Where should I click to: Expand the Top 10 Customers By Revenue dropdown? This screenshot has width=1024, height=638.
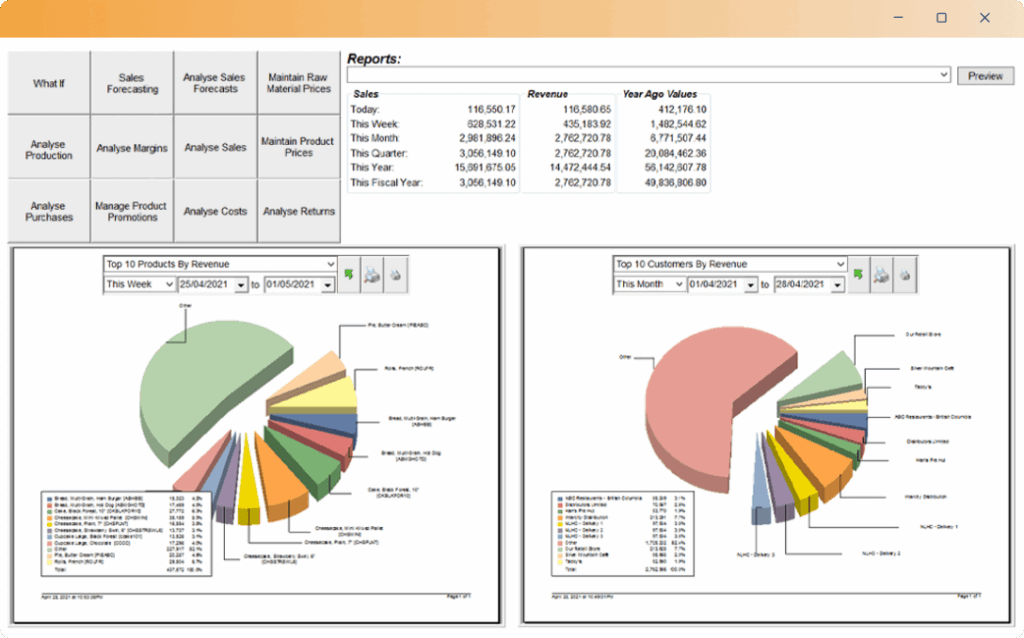840,264
